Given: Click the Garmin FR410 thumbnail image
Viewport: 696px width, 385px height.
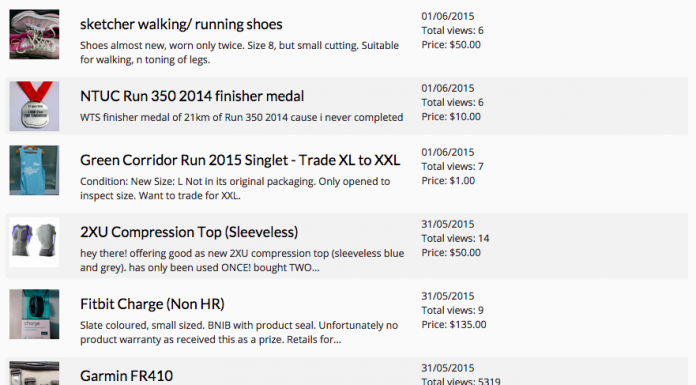Looking at the screenshot, I should (x=34, y=373).
